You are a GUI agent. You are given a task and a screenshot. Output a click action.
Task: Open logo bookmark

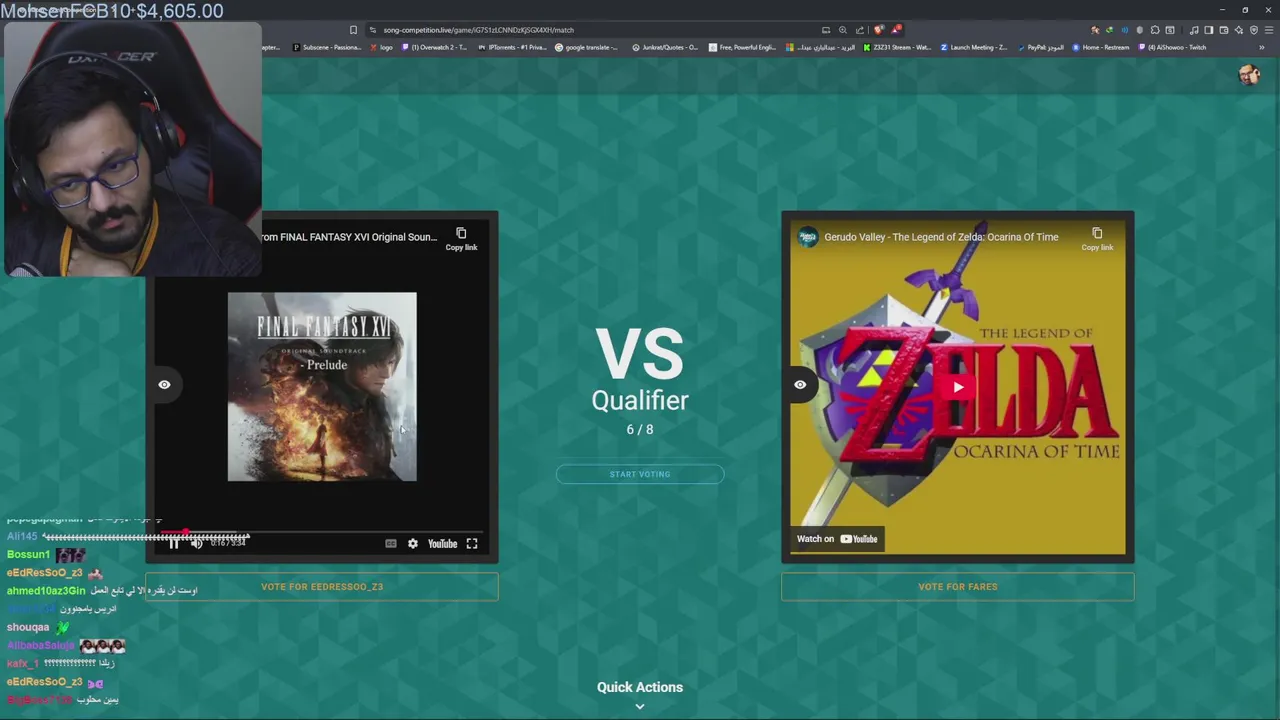click(381, 47)
